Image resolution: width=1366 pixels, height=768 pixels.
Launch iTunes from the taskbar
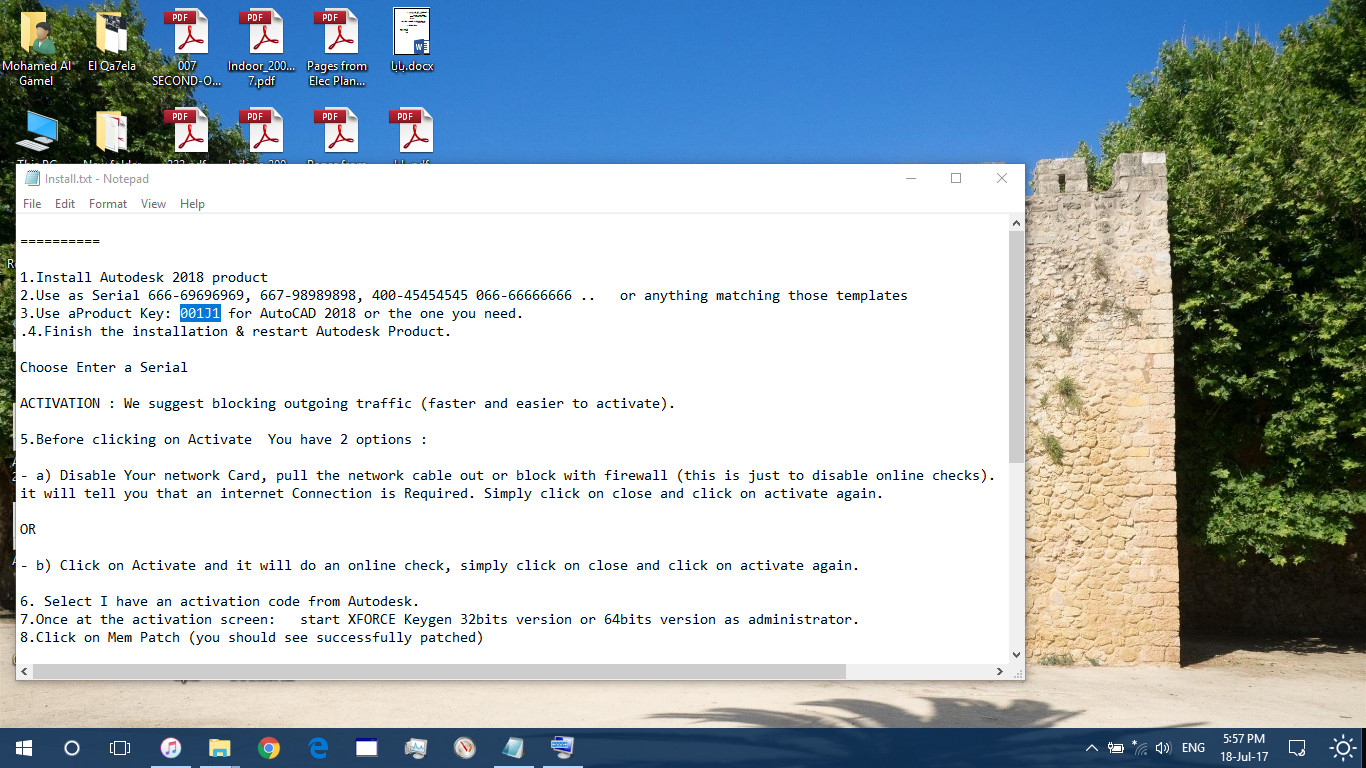coord(171,748)
